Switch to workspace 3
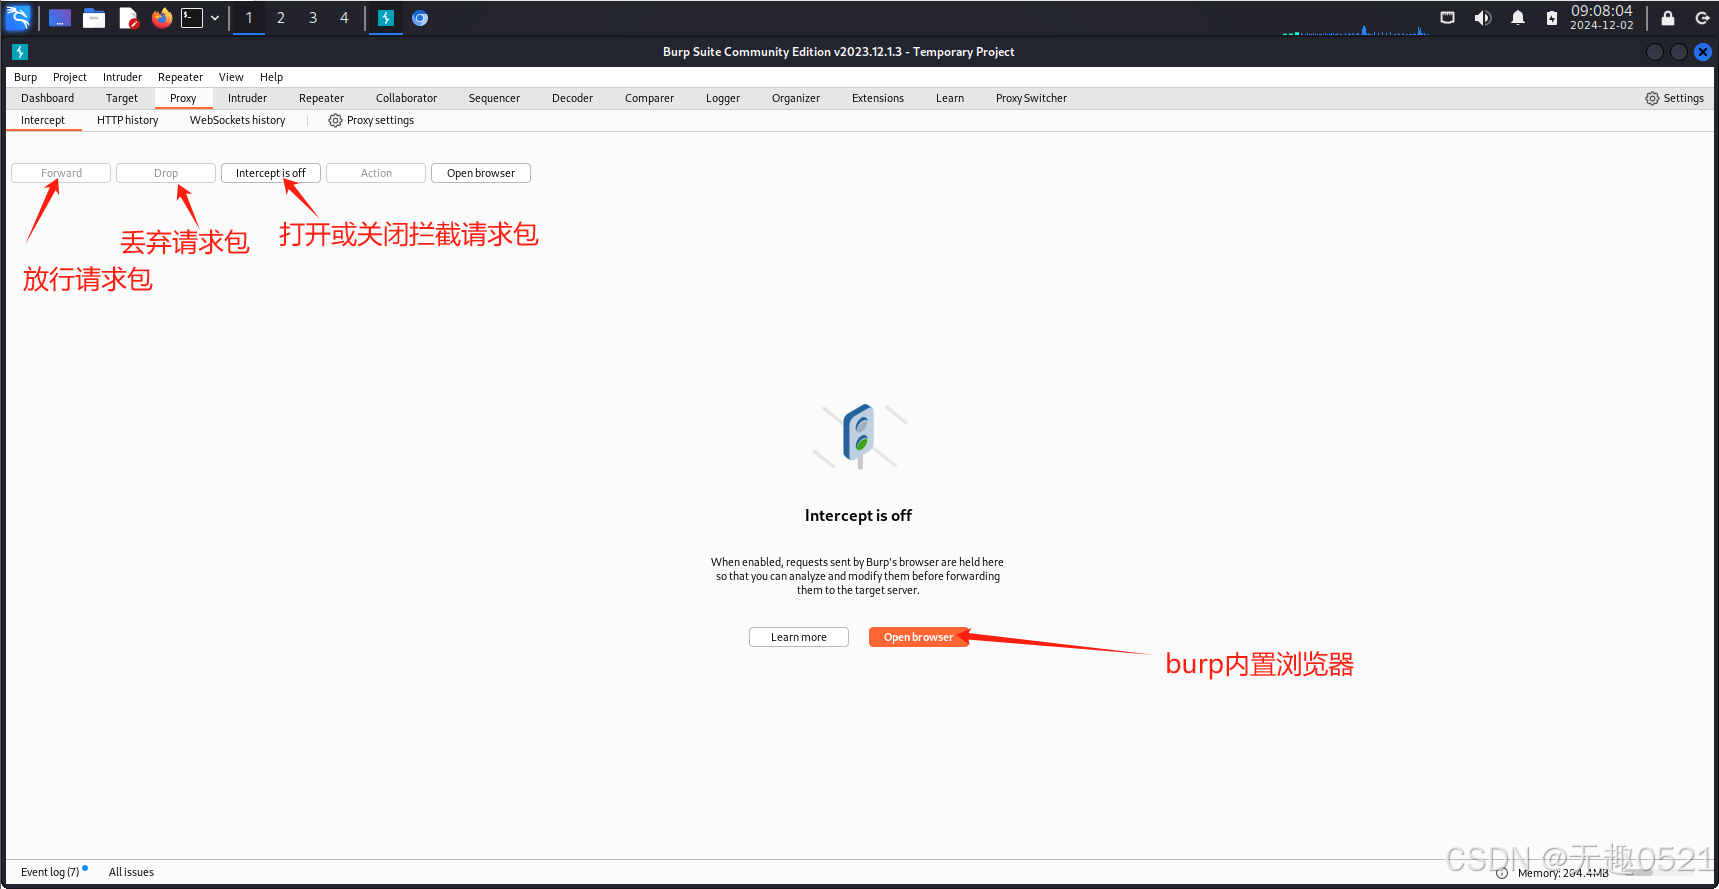 (x=313, y=18)
